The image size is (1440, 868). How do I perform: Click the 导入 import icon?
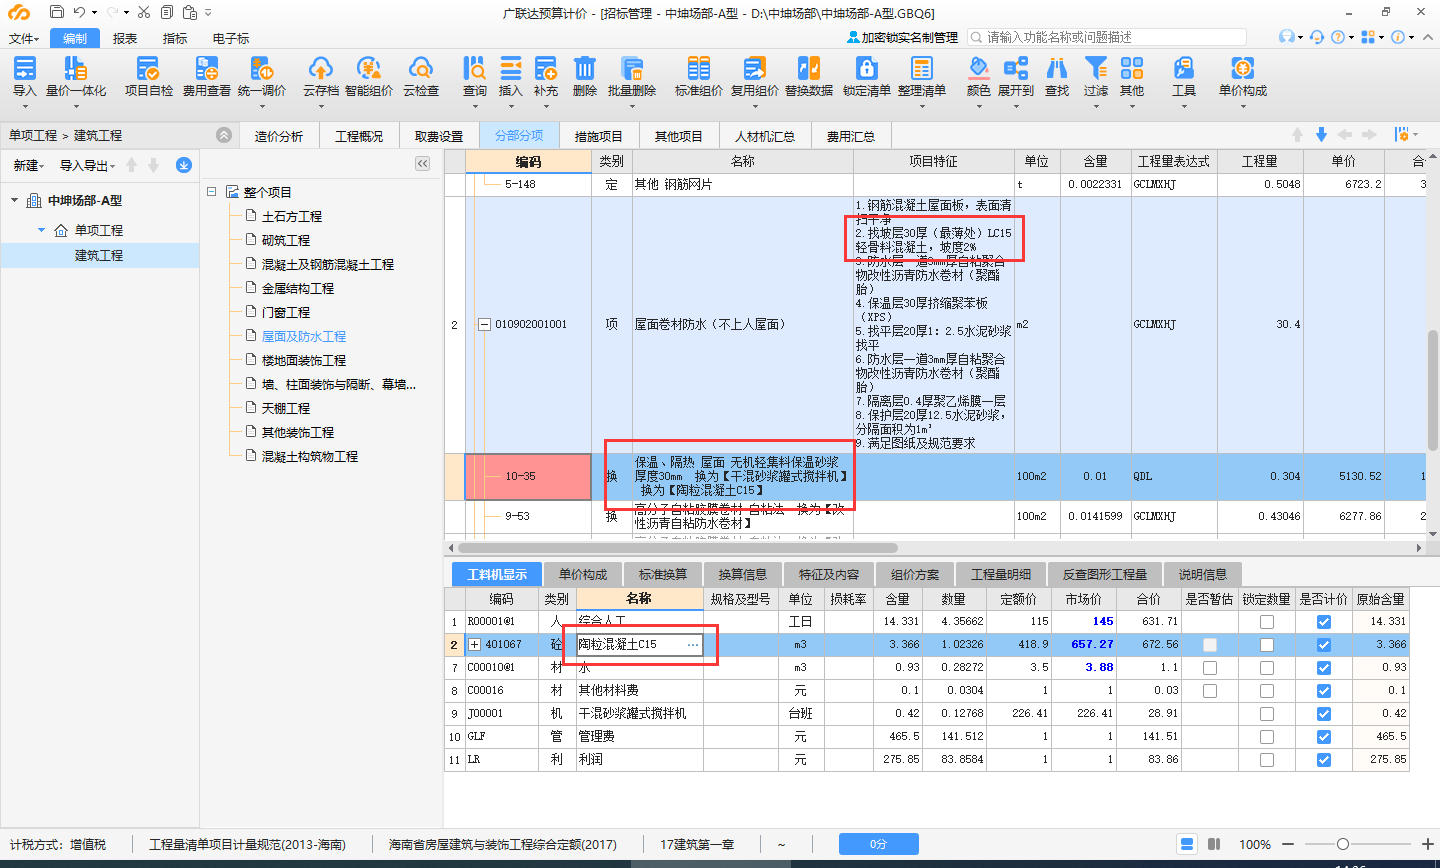[x=24, y=68]
